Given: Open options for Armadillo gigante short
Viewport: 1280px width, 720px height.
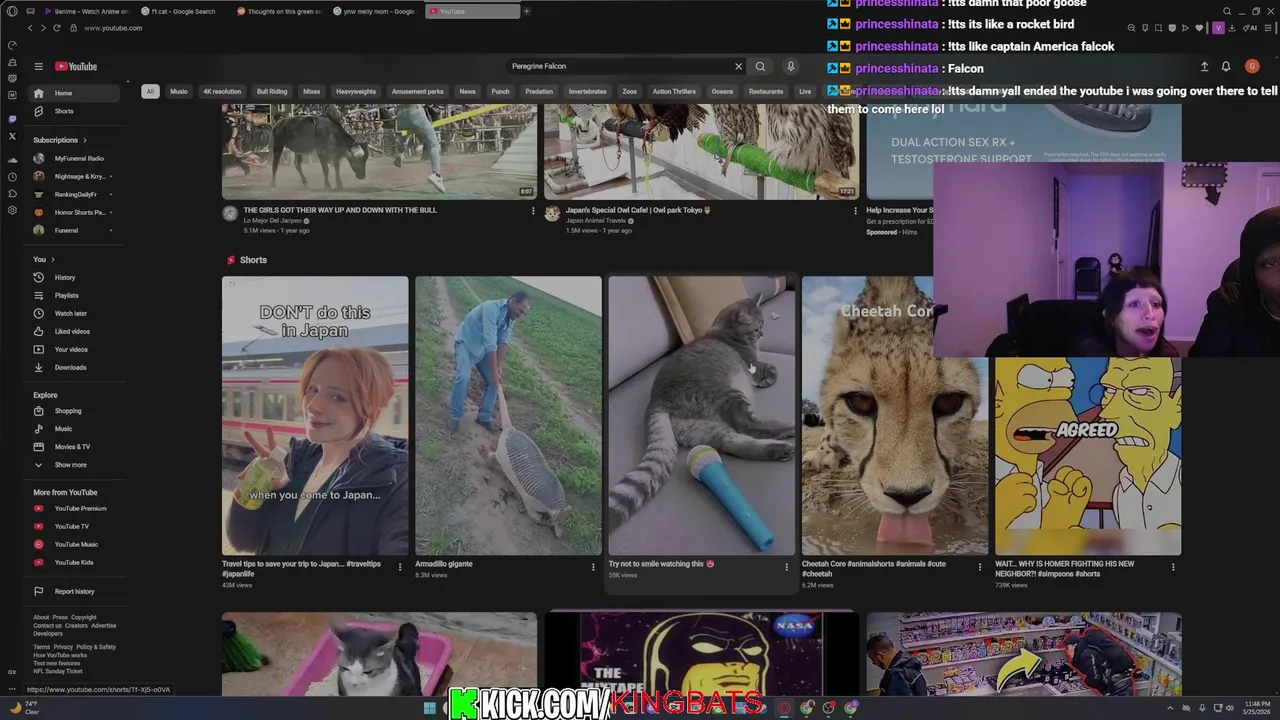Looking at the screenshot, I should coord(593,567).
